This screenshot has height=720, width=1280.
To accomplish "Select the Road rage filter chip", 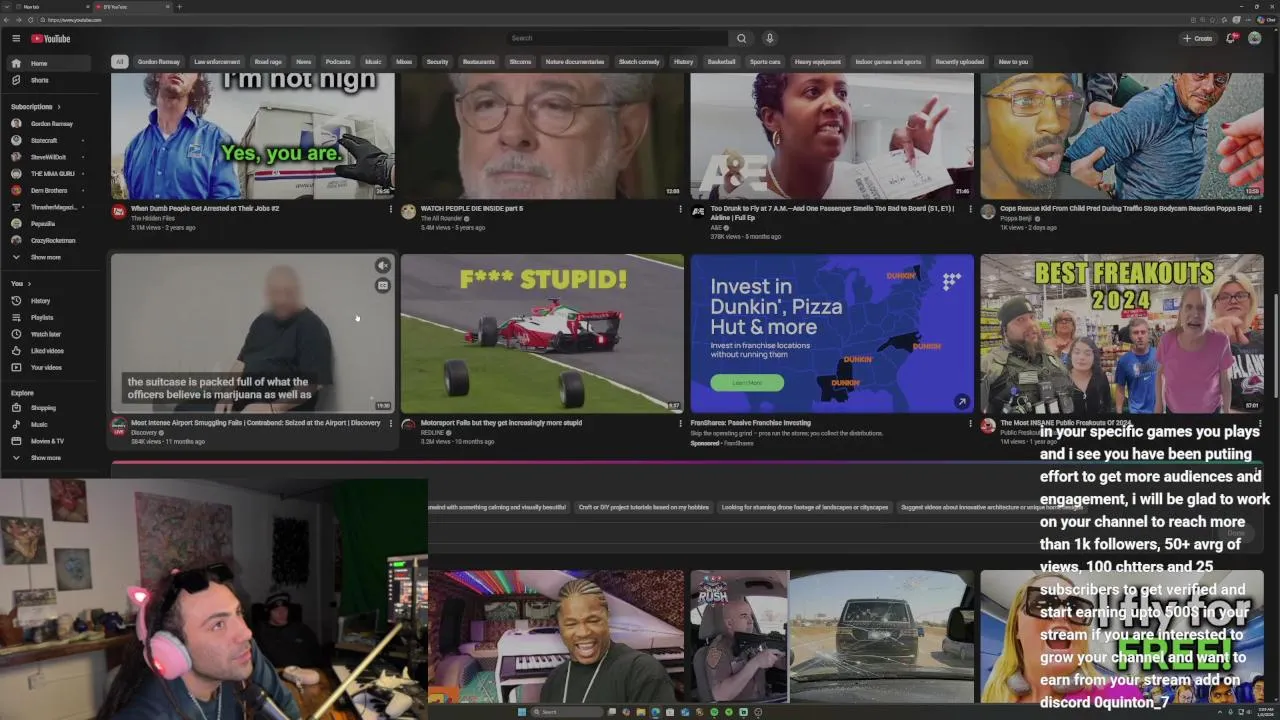I will 268,62.
